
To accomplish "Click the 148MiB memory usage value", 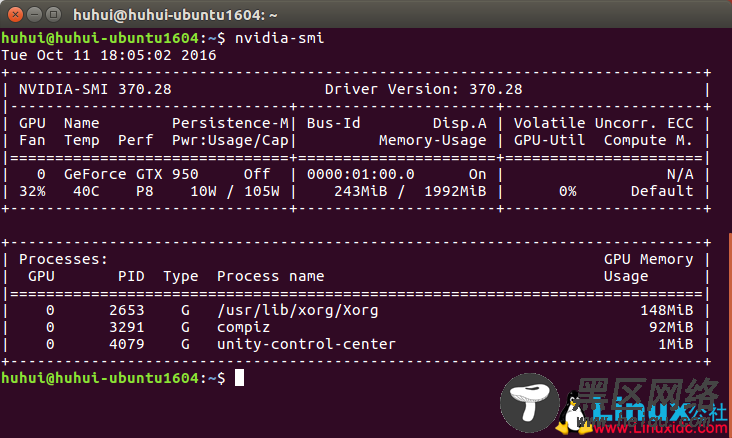I will click(x=667, y=310).
